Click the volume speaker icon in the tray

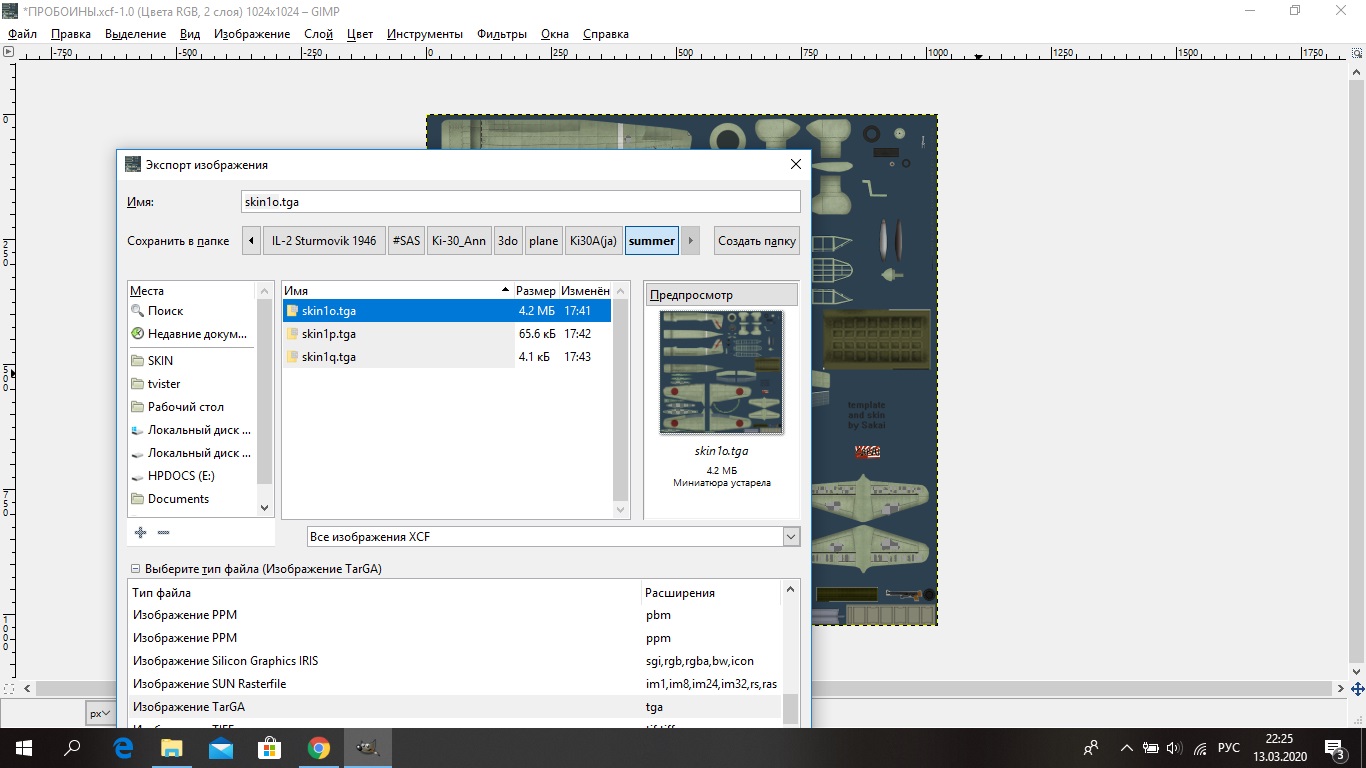point(1174,748)
